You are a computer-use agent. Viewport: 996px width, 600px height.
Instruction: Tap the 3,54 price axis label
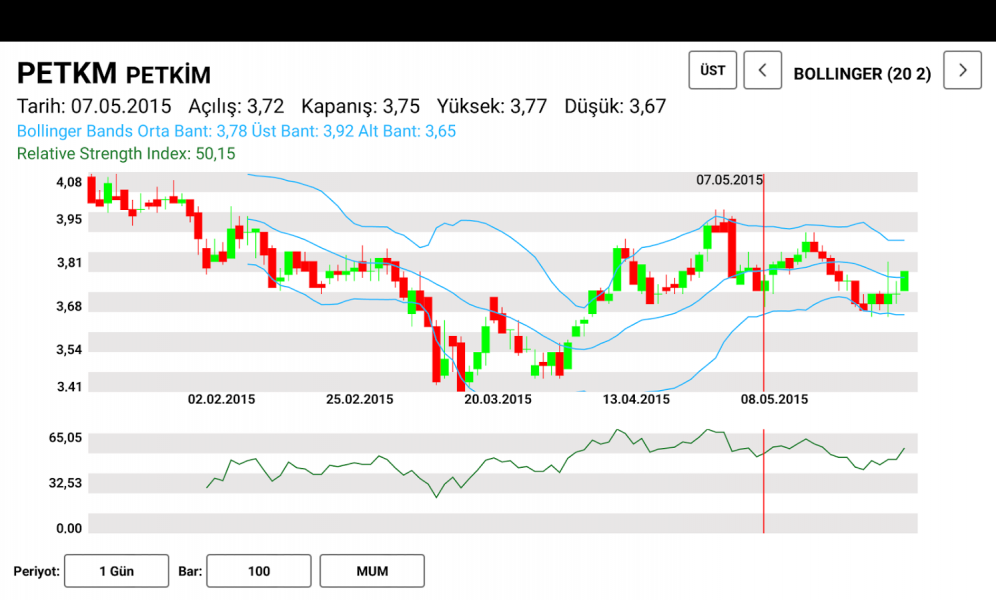pos(69,350)
